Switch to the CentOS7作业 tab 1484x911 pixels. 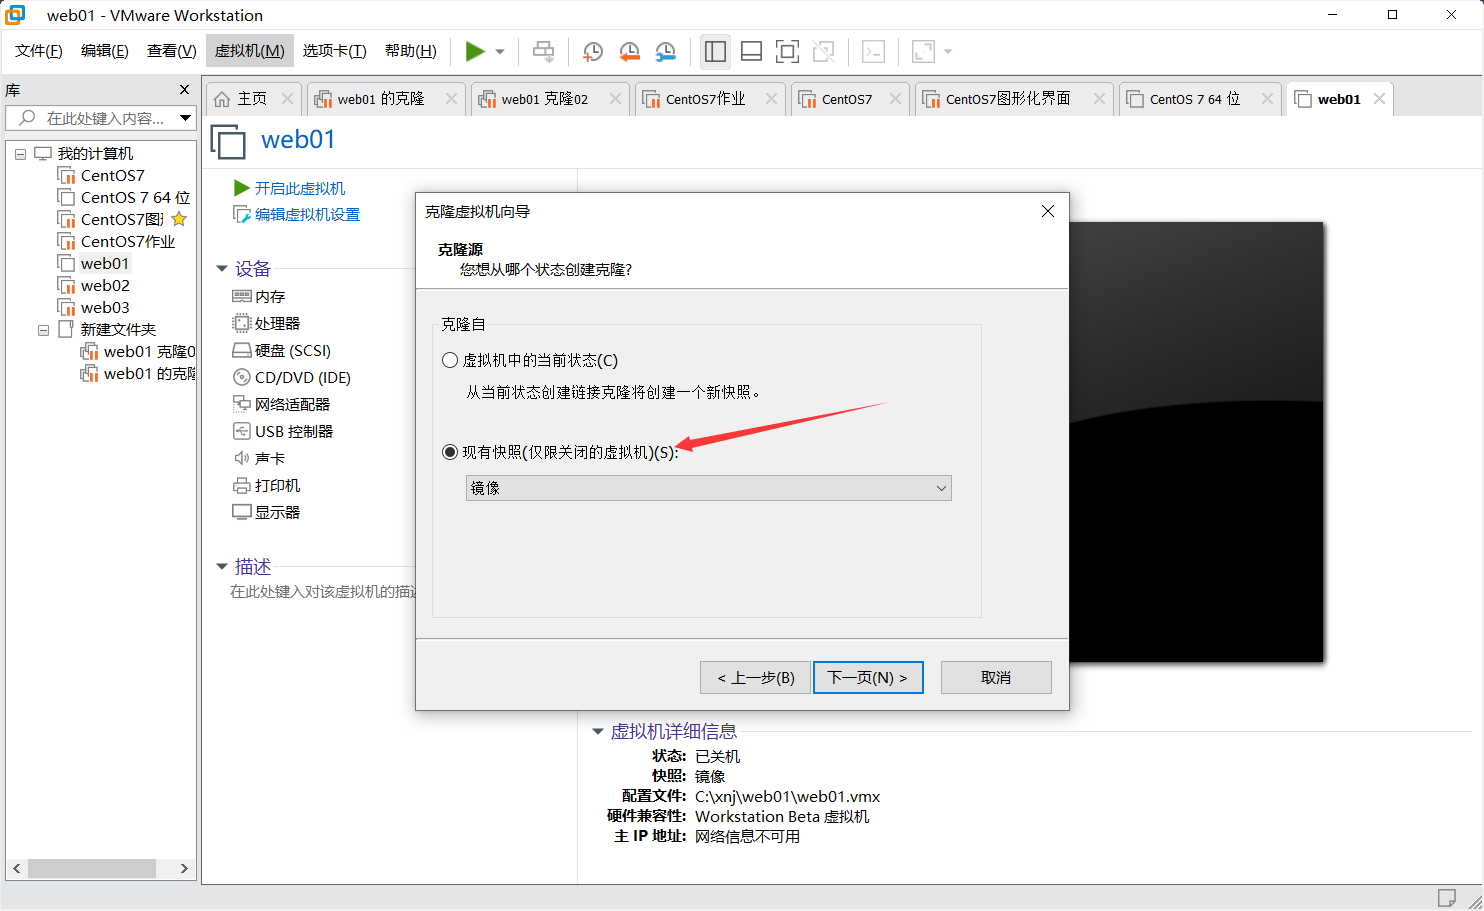pyautogui.click(x=705, y=99)
